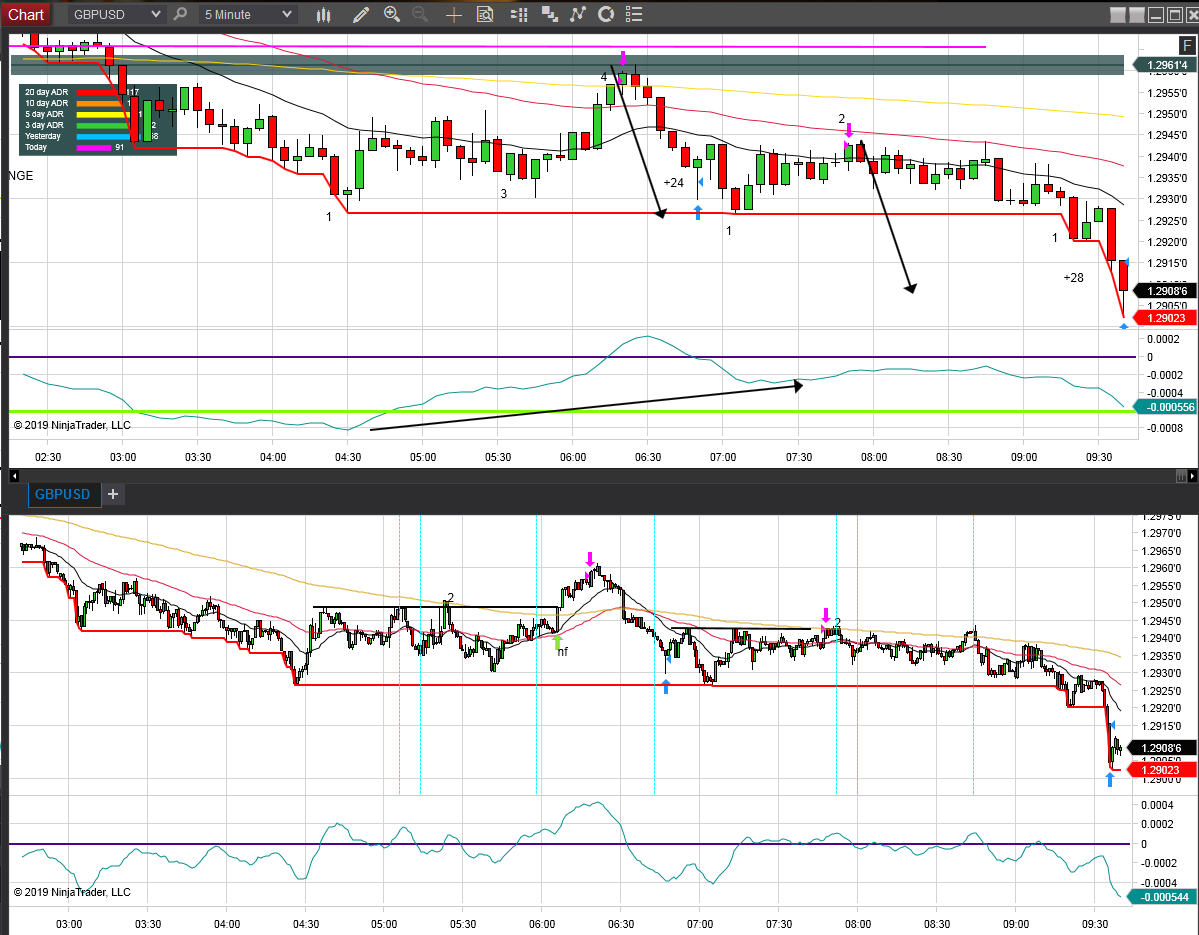Viewport: 1199px width, 935px height.
Task: Click the first gray link button
Action: tap(1118, 15)
